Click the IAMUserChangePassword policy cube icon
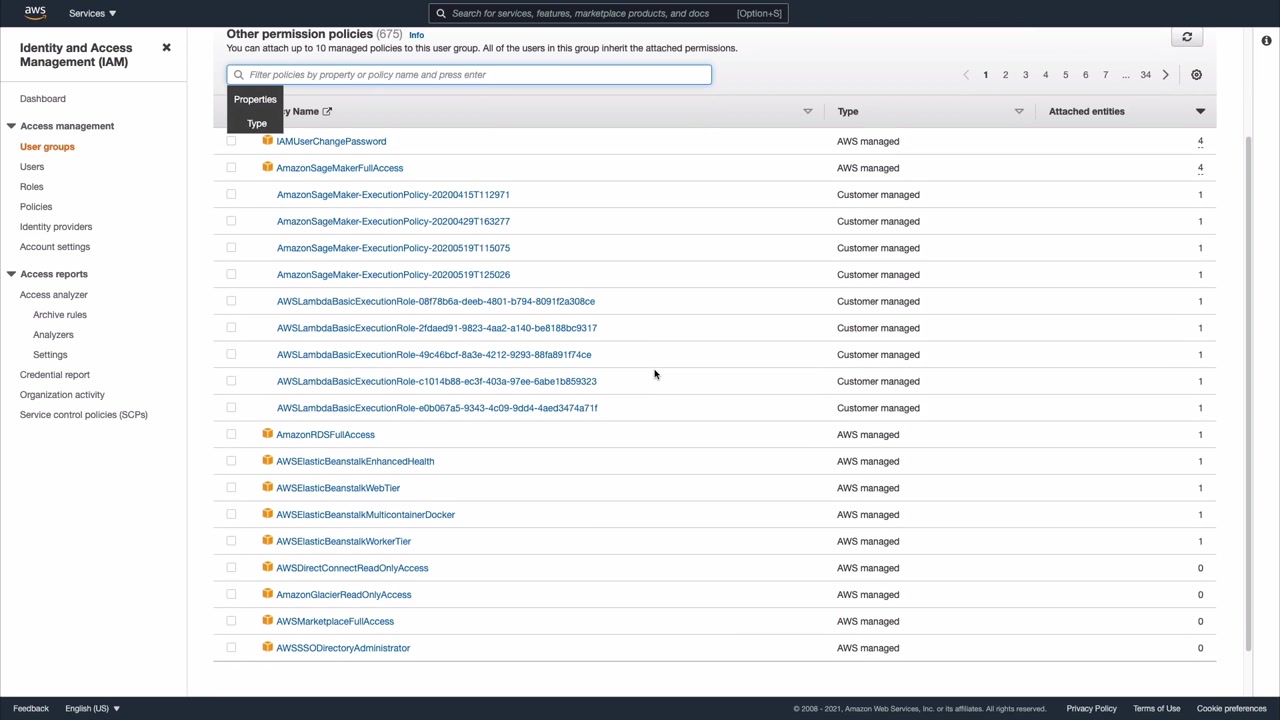This screenshot has width=1280, height=720. pos(267,141)
